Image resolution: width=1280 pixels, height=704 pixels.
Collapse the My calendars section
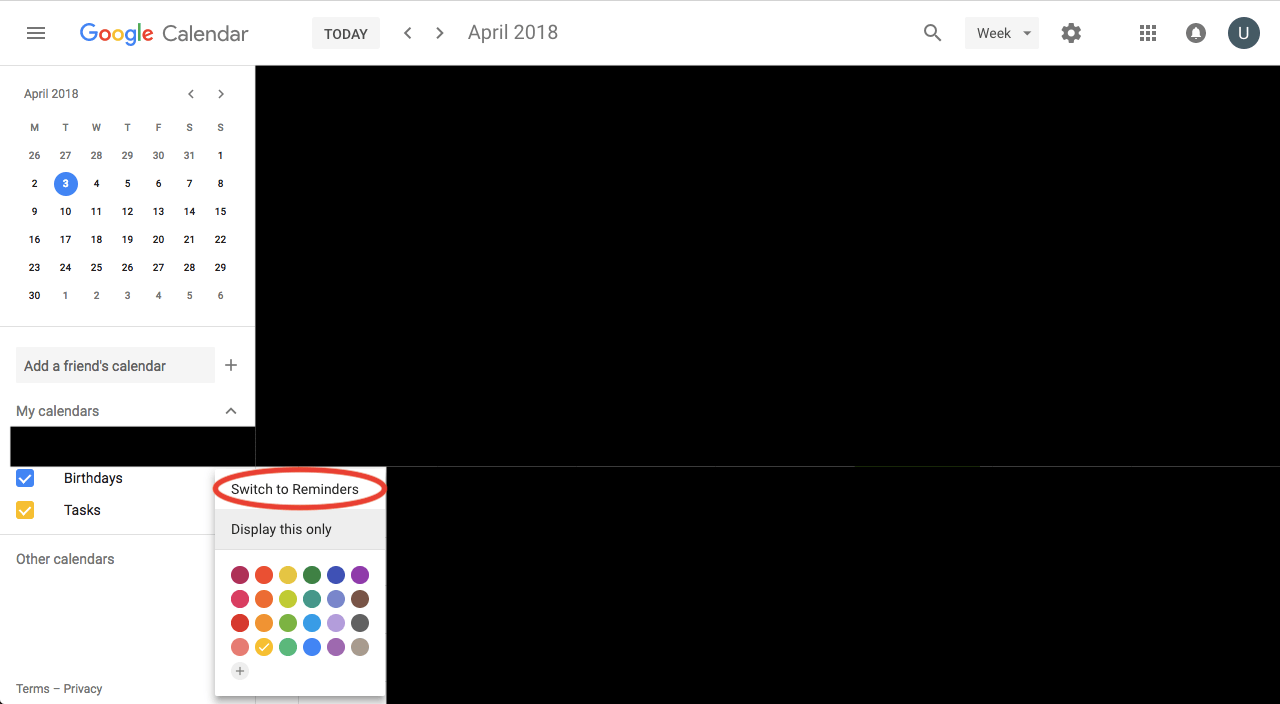coord(231,411)
